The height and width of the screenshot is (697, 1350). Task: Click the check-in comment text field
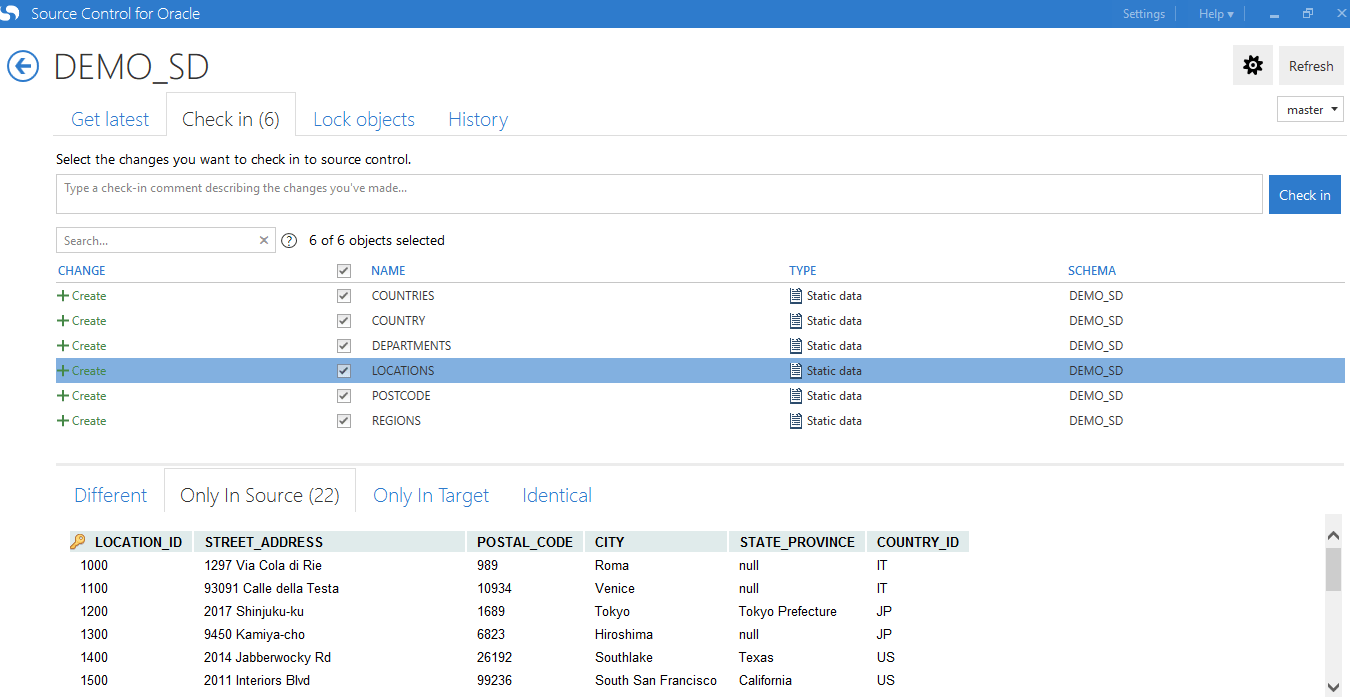[x=659, y=195]
